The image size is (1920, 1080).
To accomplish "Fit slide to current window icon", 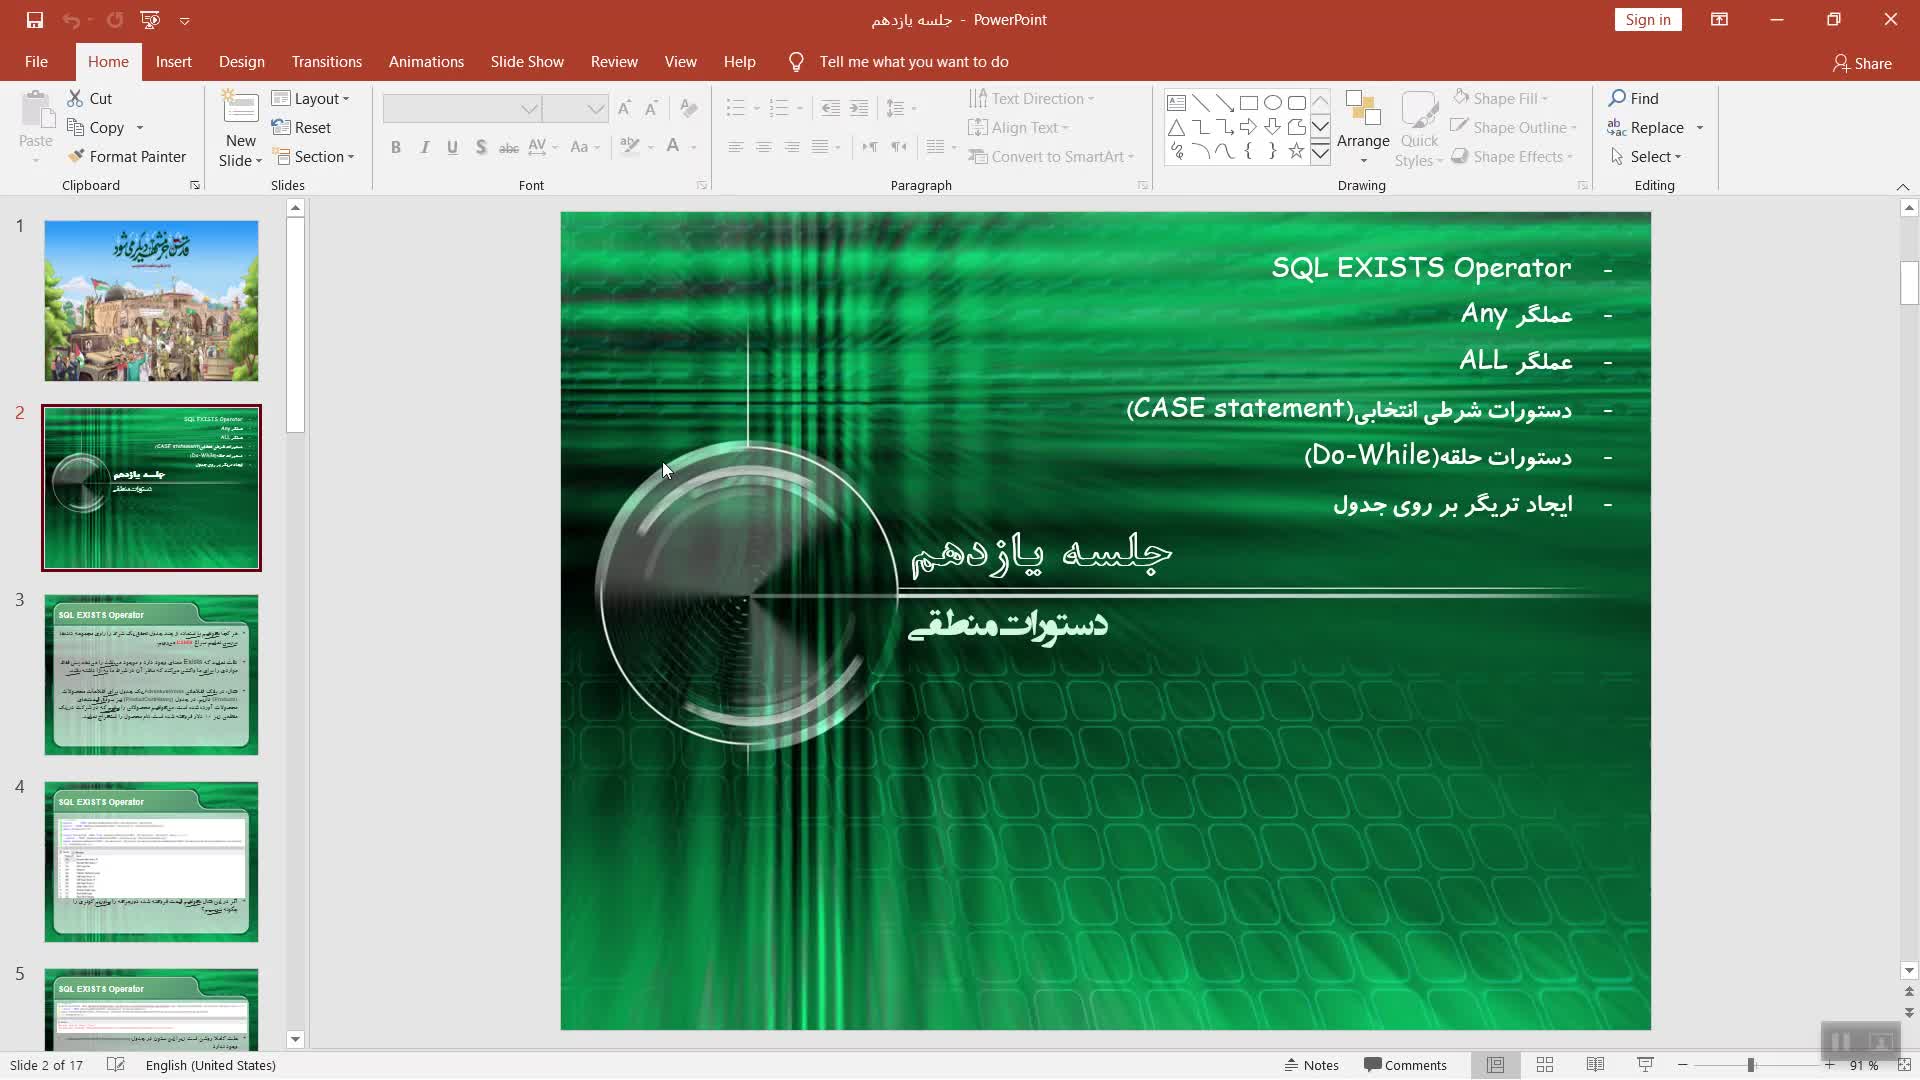I will [1904, 1065].
